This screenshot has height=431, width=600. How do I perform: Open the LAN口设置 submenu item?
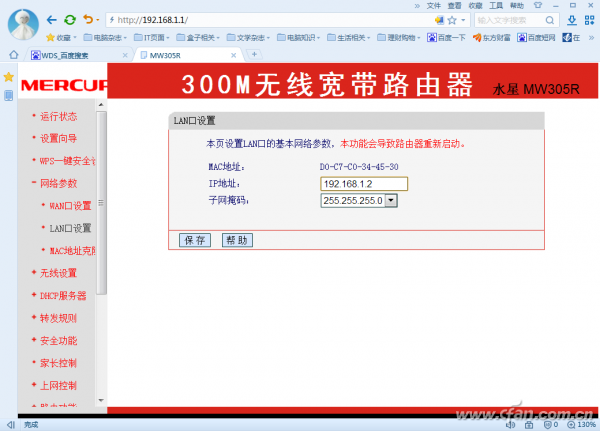click(70, 229)
